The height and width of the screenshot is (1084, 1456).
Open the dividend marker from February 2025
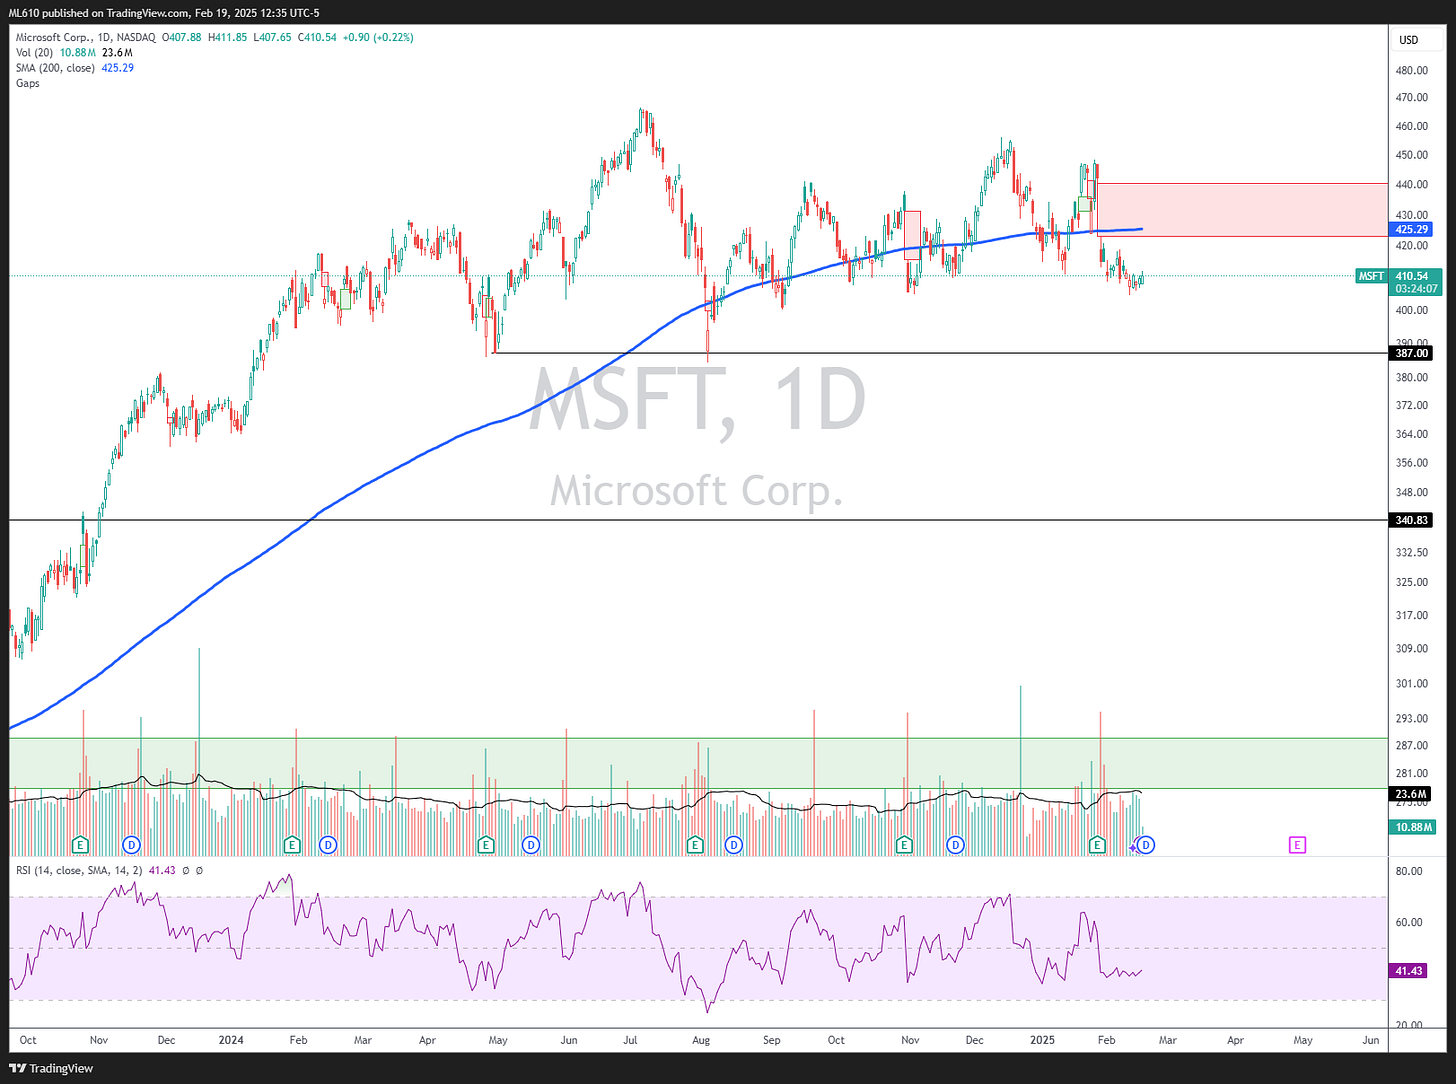(1147, 845)
